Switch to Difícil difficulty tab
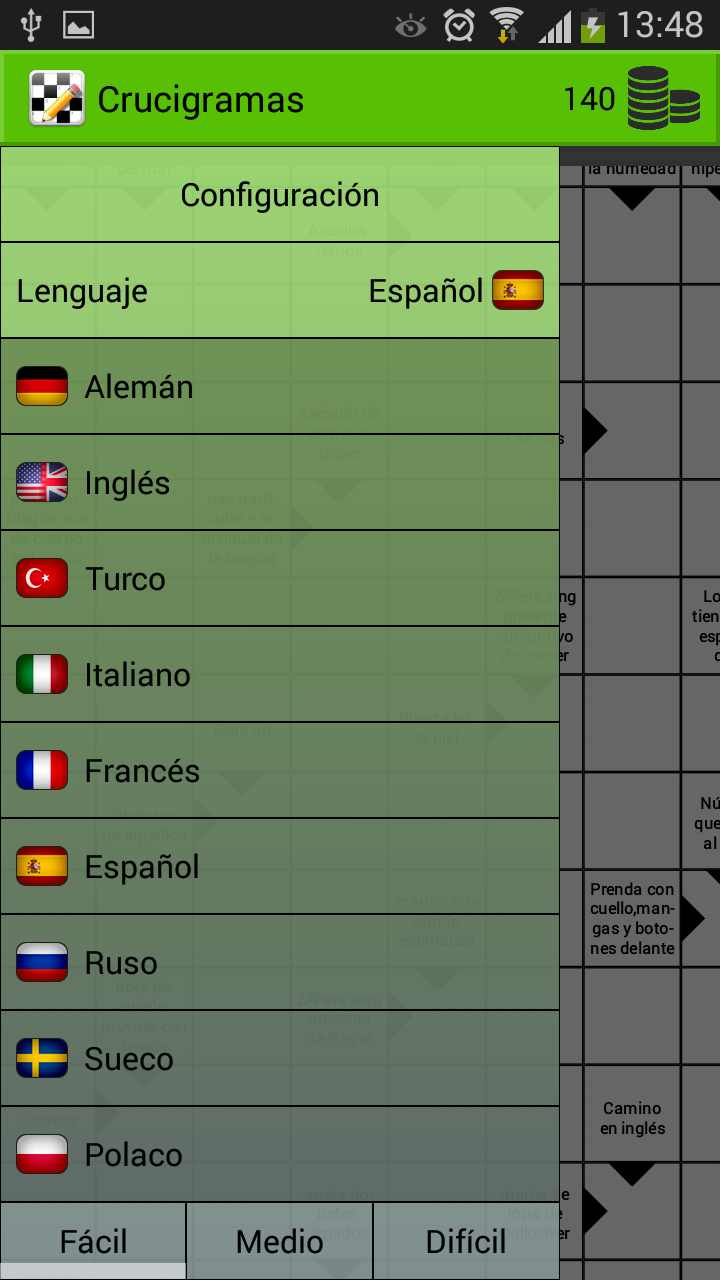The image size is (720, 1280). pyautogui.click(x=466, y=1241)
